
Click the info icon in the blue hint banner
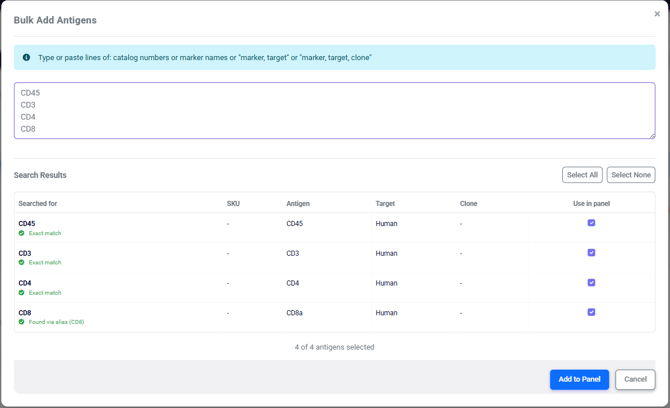26,57
